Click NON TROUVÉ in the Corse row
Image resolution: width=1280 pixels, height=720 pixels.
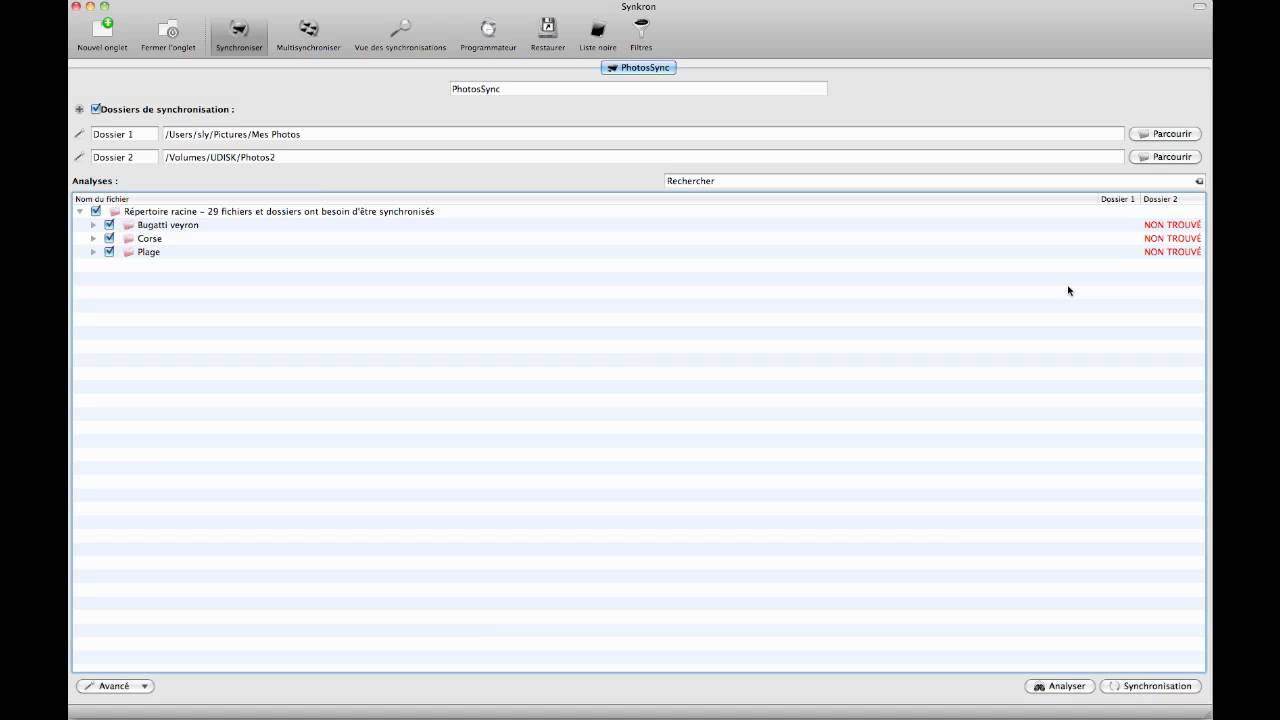click(1172, 239)
